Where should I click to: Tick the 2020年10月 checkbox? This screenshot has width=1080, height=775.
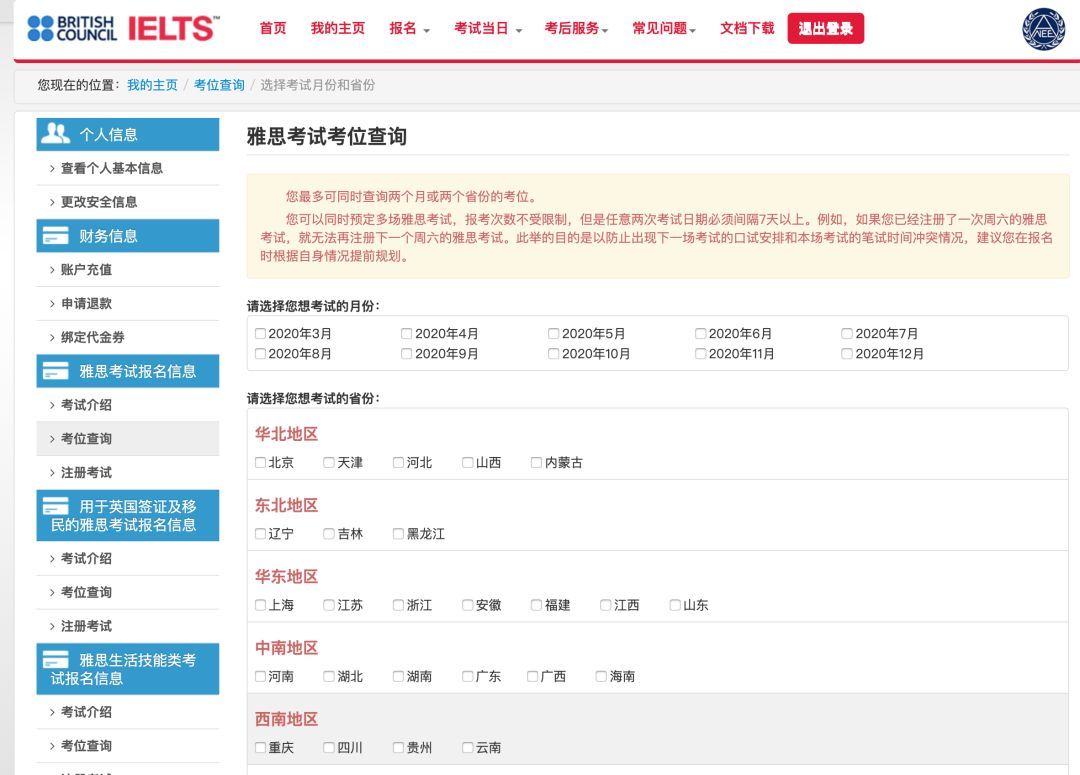pos(553,354)
